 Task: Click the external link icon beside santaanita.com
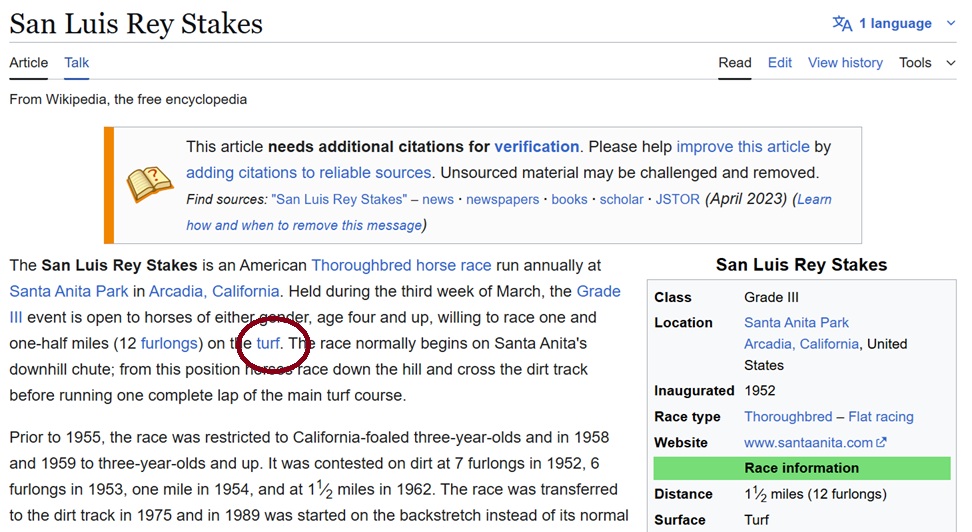[881, 442]
